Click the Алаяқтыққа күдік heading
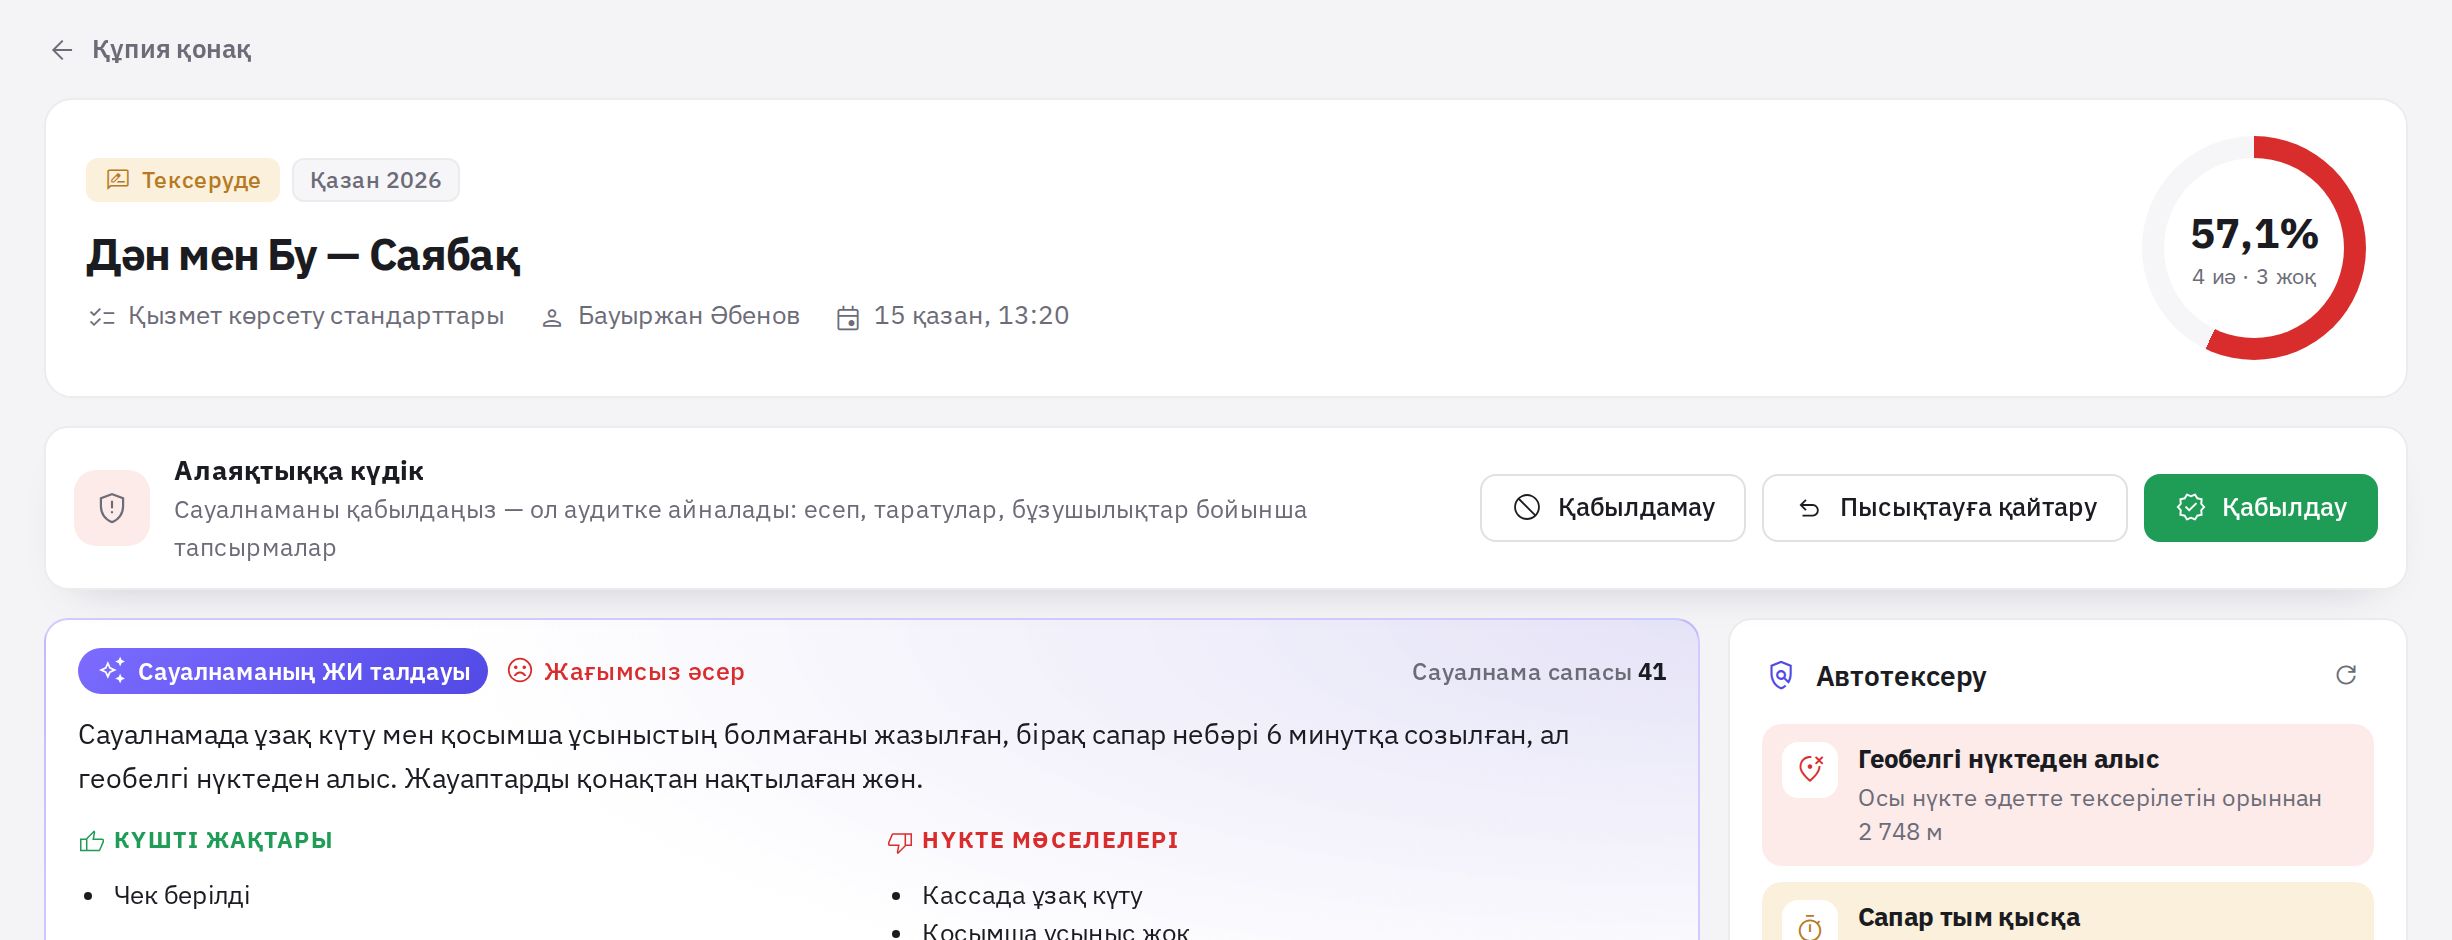The width and height of the screenshot is (2452, 940). pyautogui.click(x=299, y=471)
